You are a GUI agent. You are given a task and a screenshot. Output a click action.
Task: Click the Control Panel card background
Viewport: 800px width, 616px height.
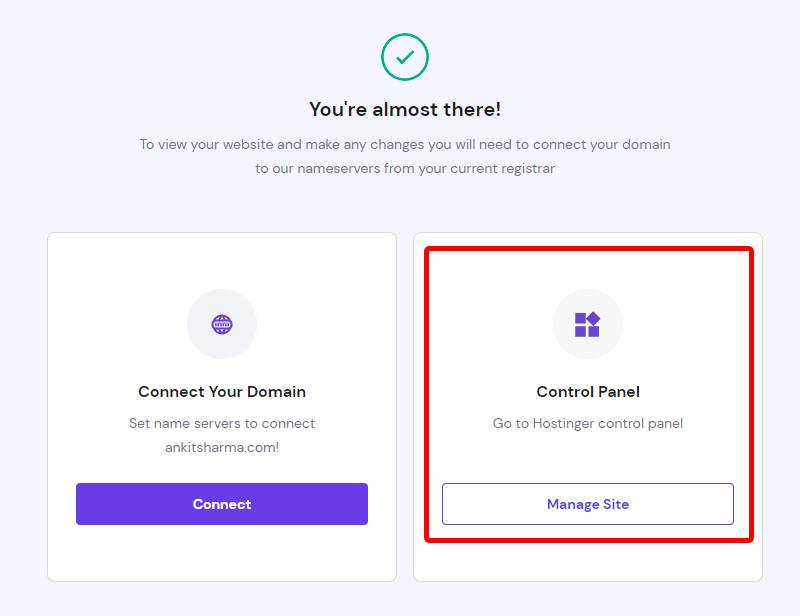[588, 561]
